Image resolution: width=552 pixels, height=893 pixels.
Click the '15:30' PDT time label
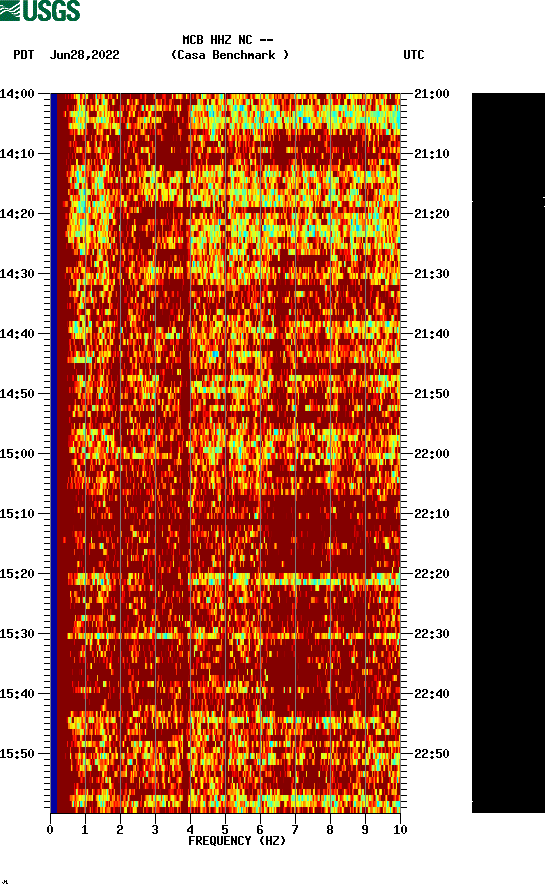click(17, 634)
